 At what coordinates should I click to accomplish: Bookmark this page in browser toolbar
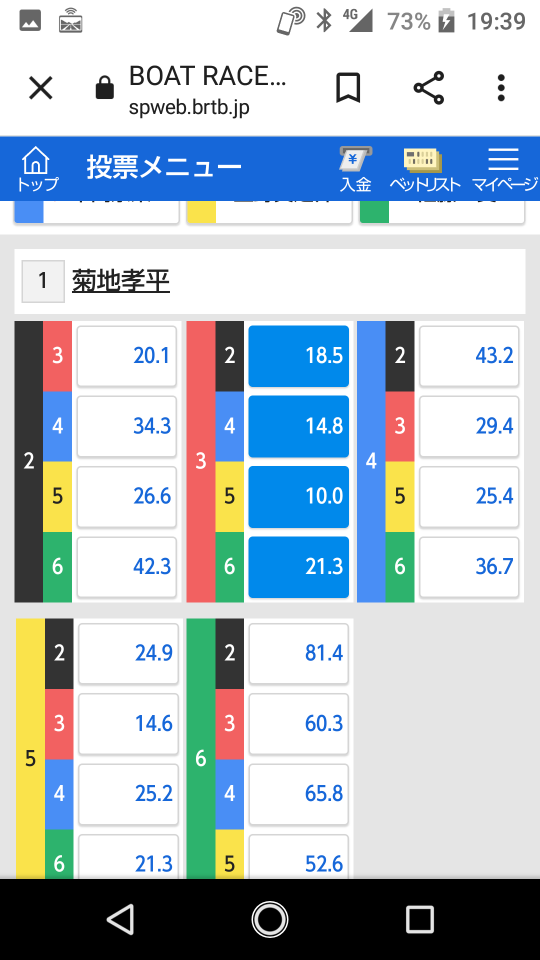coord(348,89)
